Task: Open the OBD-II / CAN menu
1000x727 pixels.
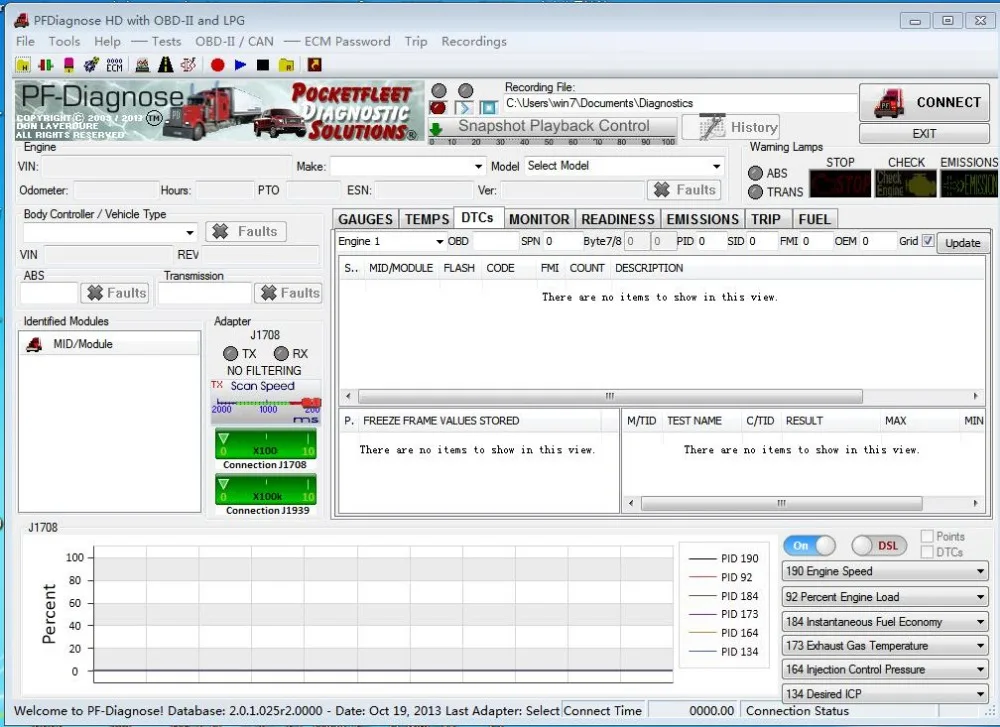Action: [x=234, y=41]
